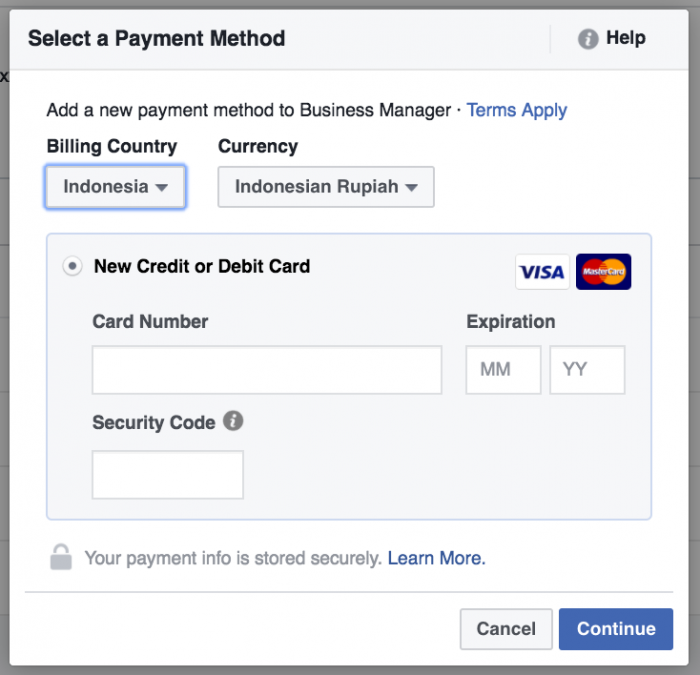Open the Help text link
The height and width of the screenshot is (675, 700).
click(x=625, y=38)
